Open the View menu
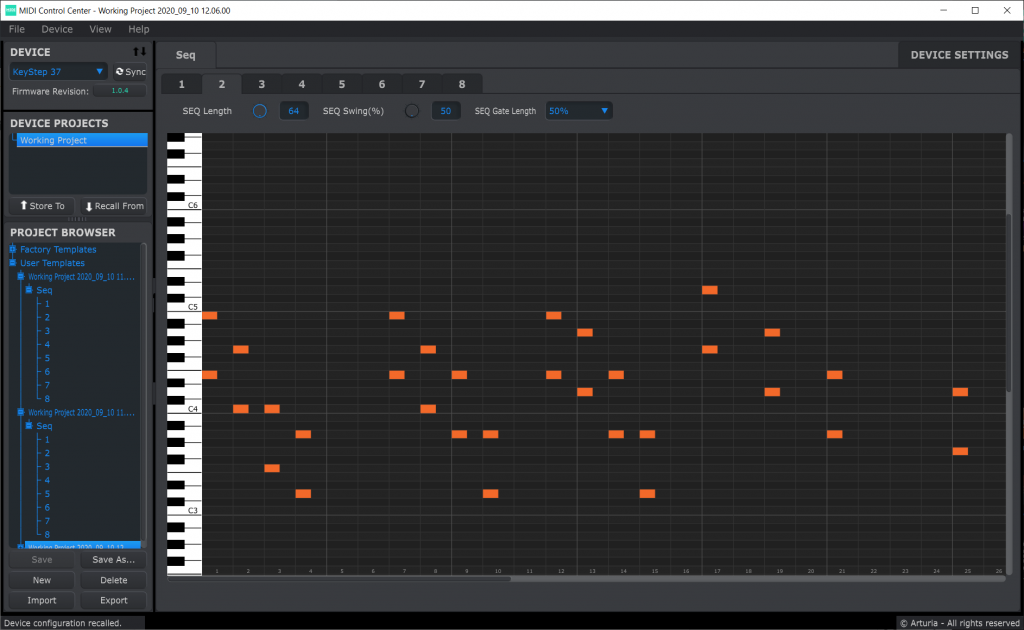 point(100,29)
